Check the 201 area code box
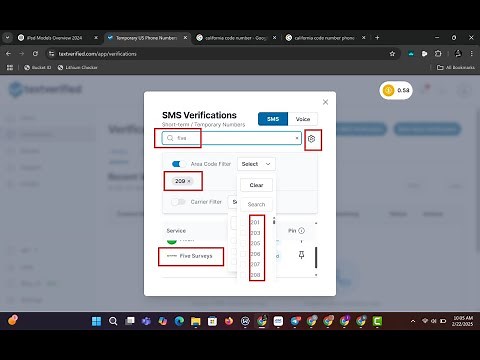 tap(243, 222)
